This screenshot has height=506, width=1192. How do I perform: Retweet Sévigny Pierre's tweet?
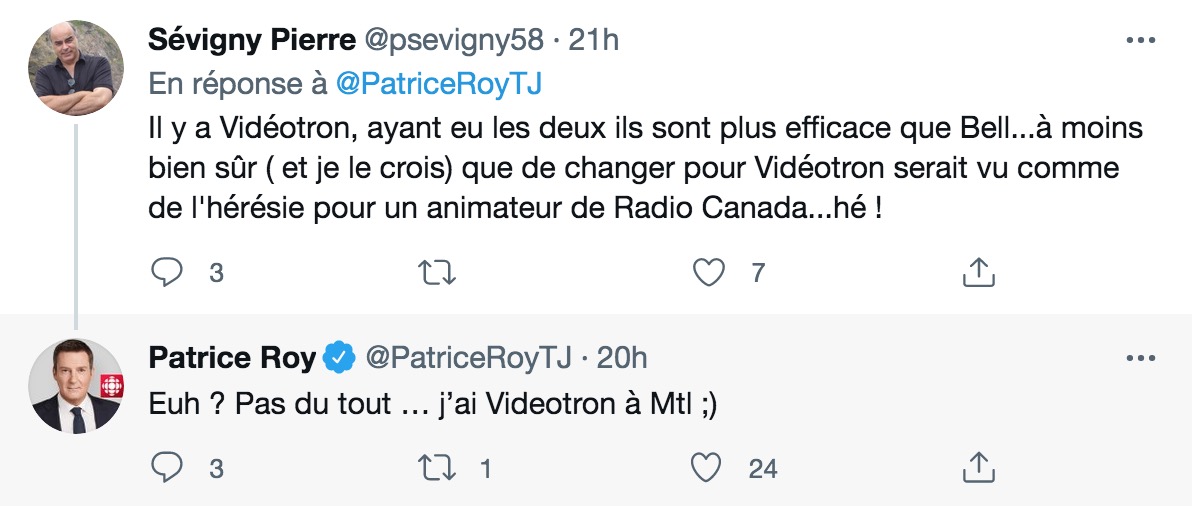(x=438, y=272)
